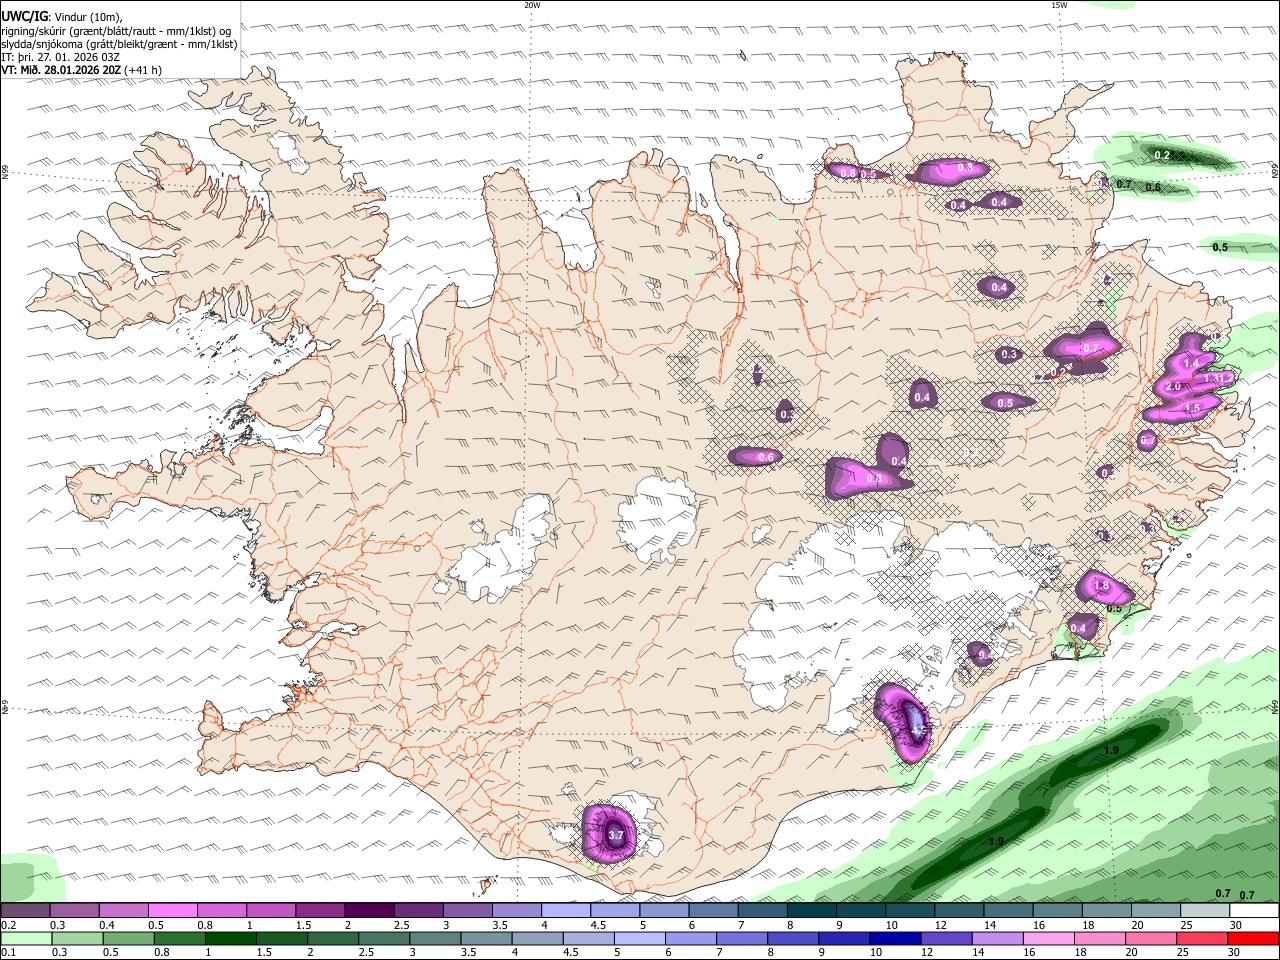Image resolution: width=1280 pixels, height=960 pixels.
Task: Click the '0.6' value inside the purple snow patch
Action: click(x=766, y=457)
